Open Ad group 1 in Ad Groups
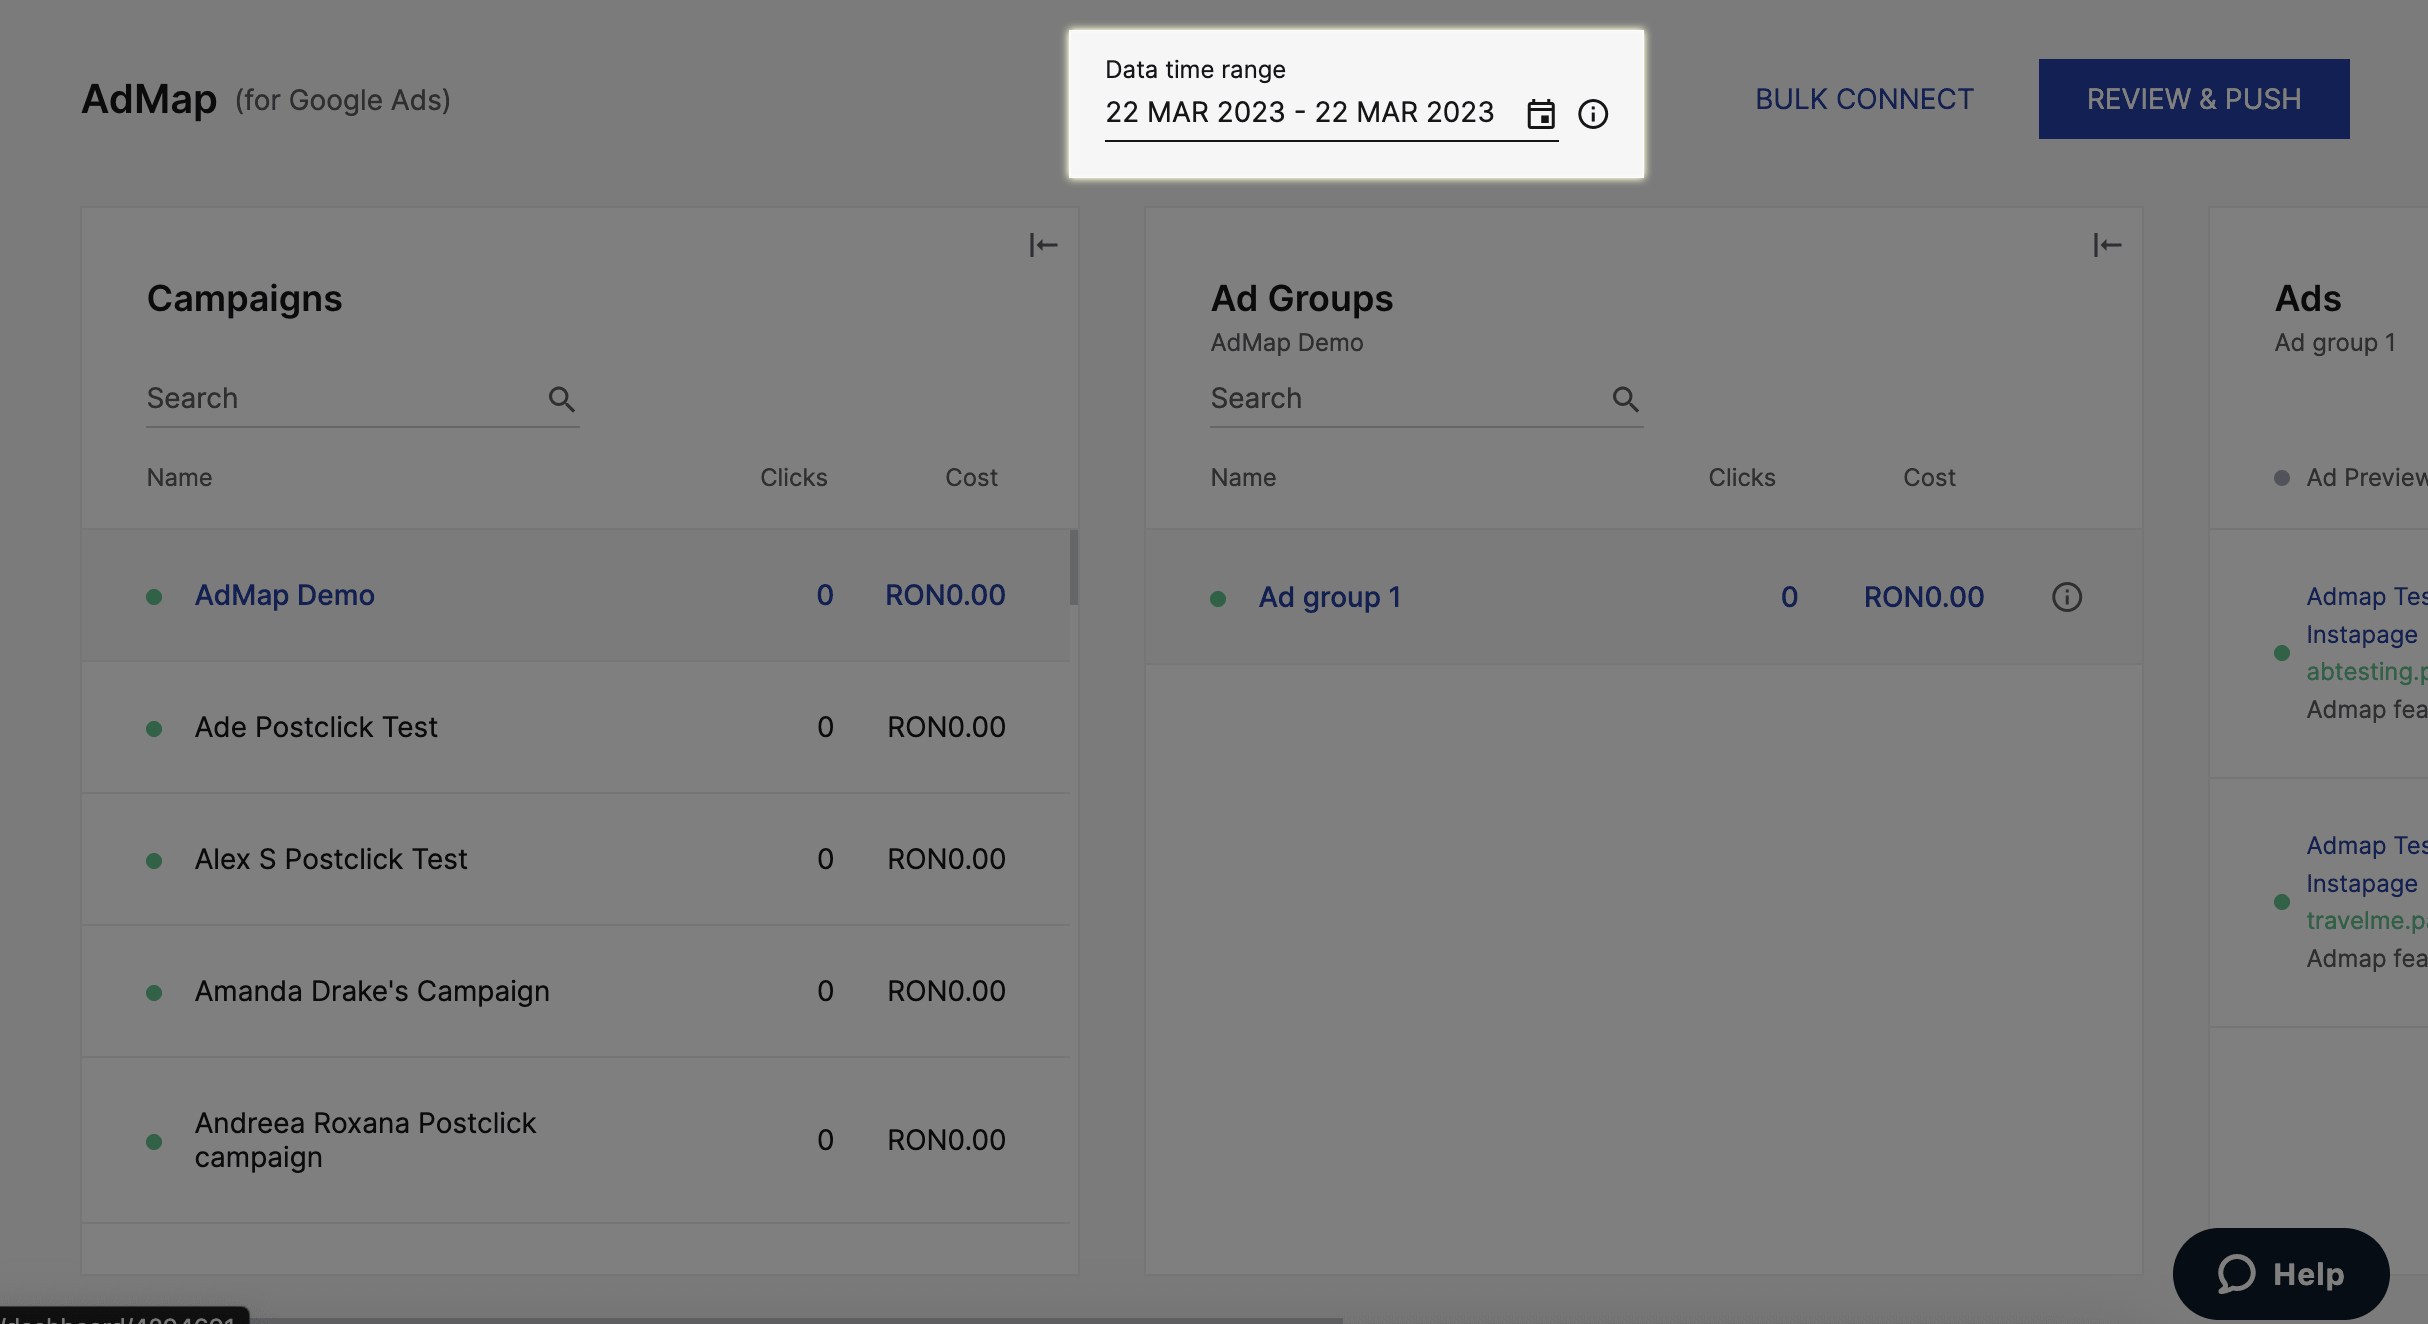The image size is (2428, 1324). point(1330,597)
